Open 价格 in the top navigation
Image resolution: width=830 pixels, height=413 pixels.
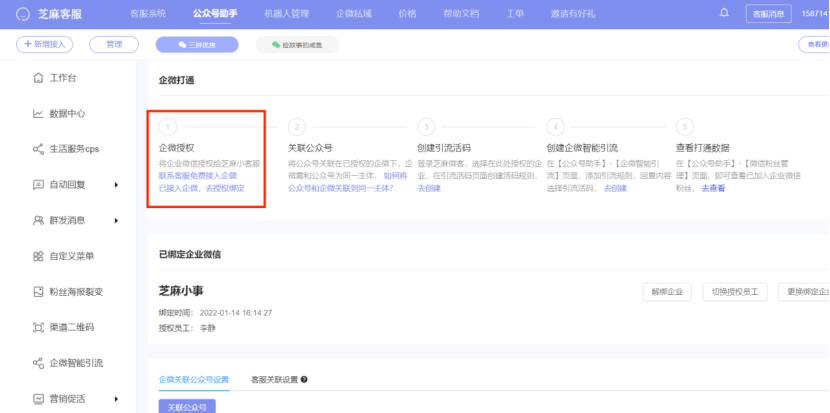(x=407, y=14)
